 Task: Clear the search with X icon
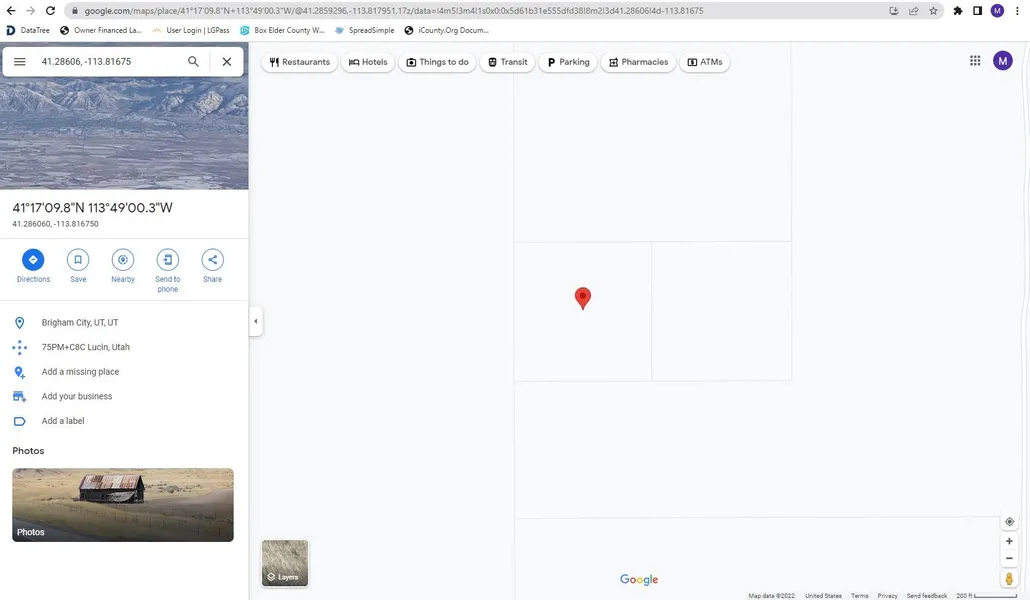click(x=227, y=61)
